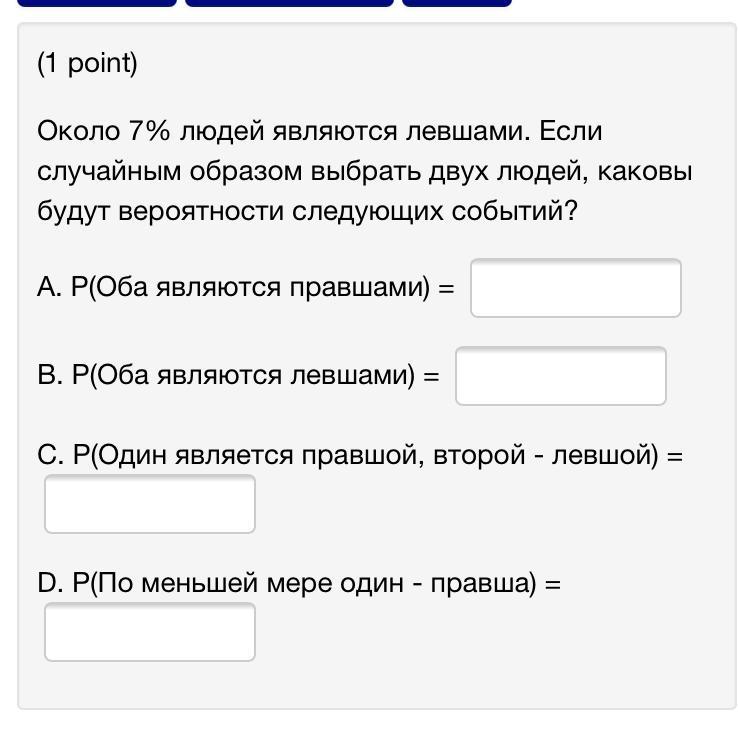Click the '7%' value in the problem text
This screenshot has height=738, width=738.
tap(149, 131)
